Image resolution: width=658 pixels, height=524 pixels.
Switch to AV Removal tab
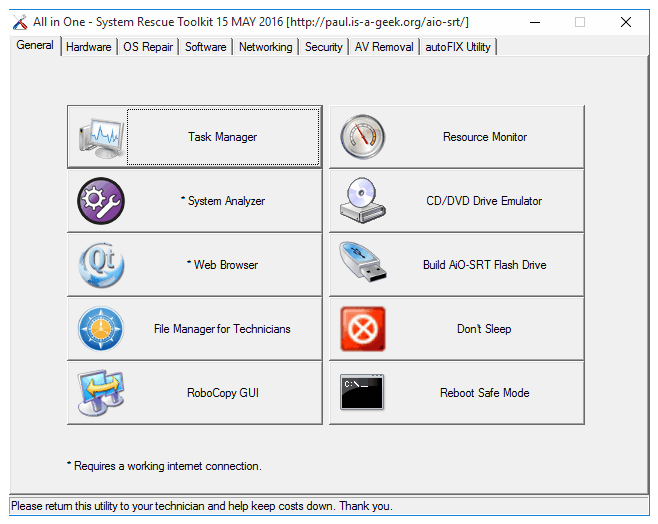[384, 47]
